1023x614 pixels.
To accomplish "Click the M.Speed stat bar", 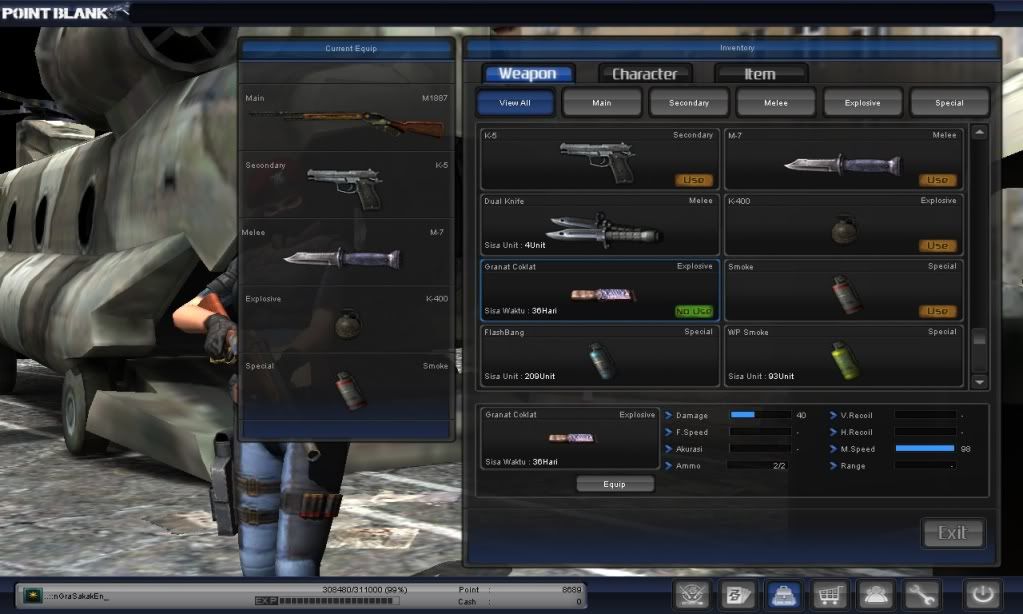I will pyautogui.click(x=925, y=448).
